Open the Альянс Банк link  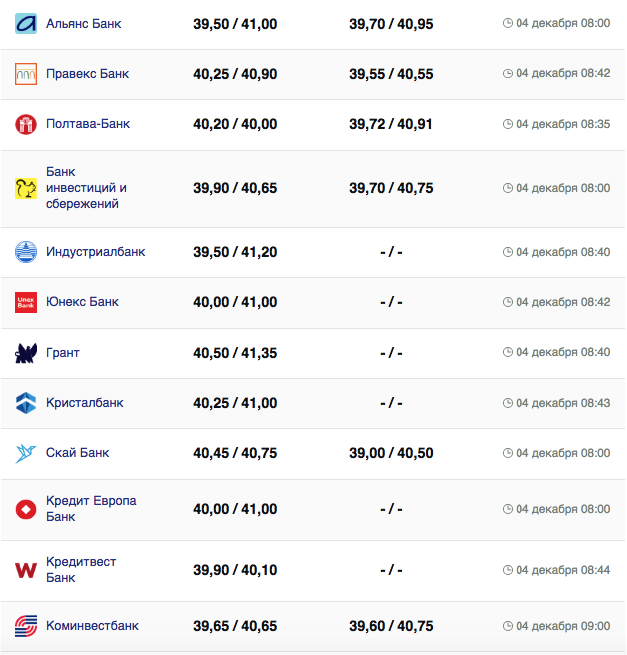84,23
